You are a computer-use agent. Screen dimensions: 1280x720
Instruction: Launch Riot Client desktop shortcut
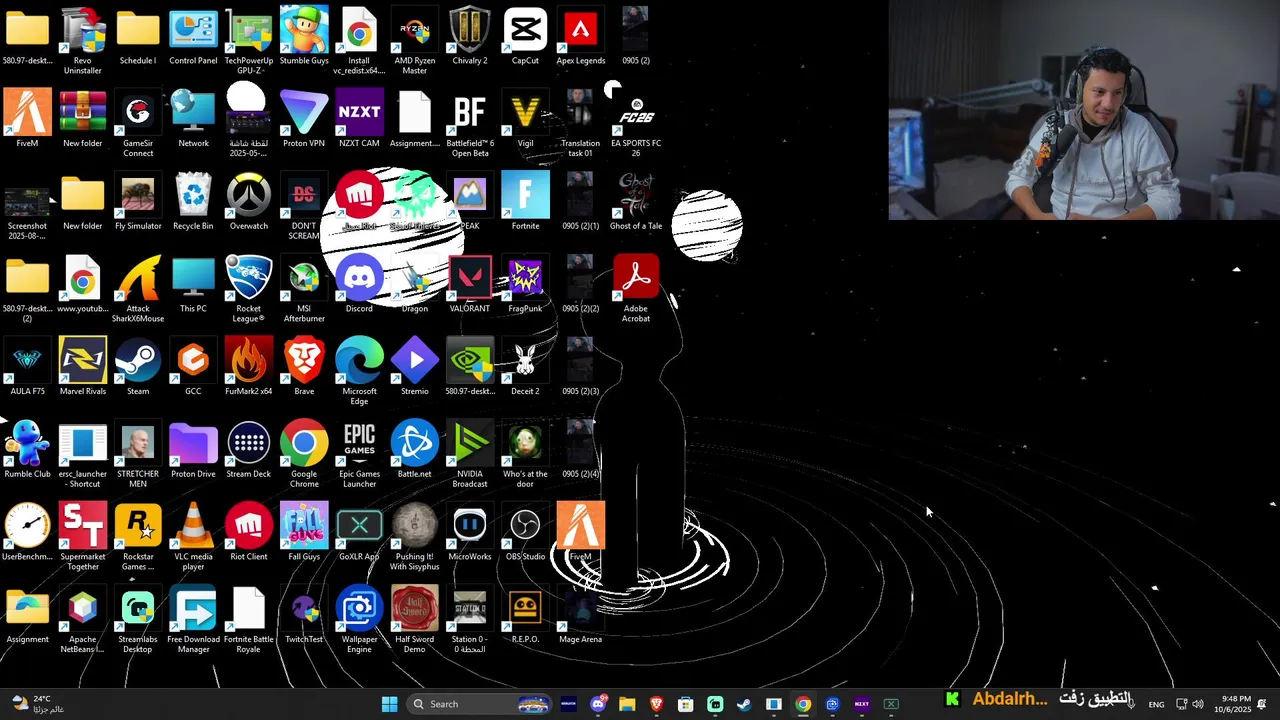point(248,533)
